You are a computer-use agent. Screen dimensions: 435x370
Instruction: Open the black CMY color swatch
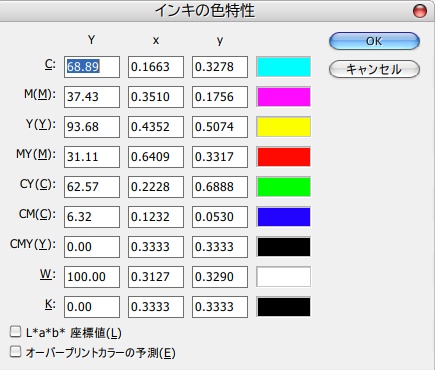pyautogui.click(x=284, y=247)
